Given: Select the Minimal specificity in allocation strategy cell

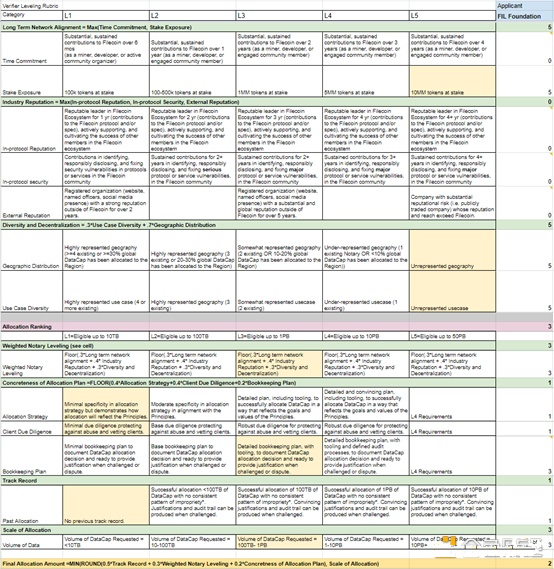Looking at the screenshot, I should [106, 405].
